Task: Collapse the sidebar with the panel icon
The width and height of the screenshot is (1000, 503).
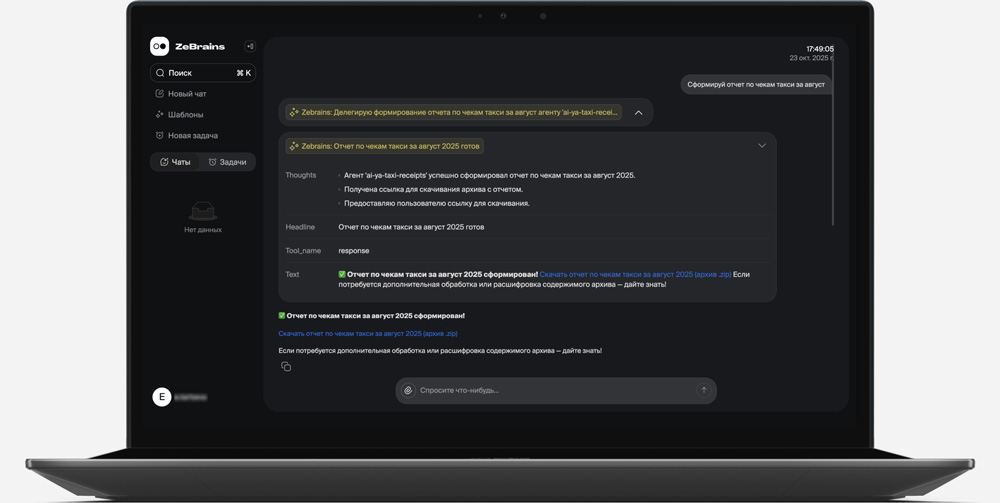Action: [x=250, y=46]
